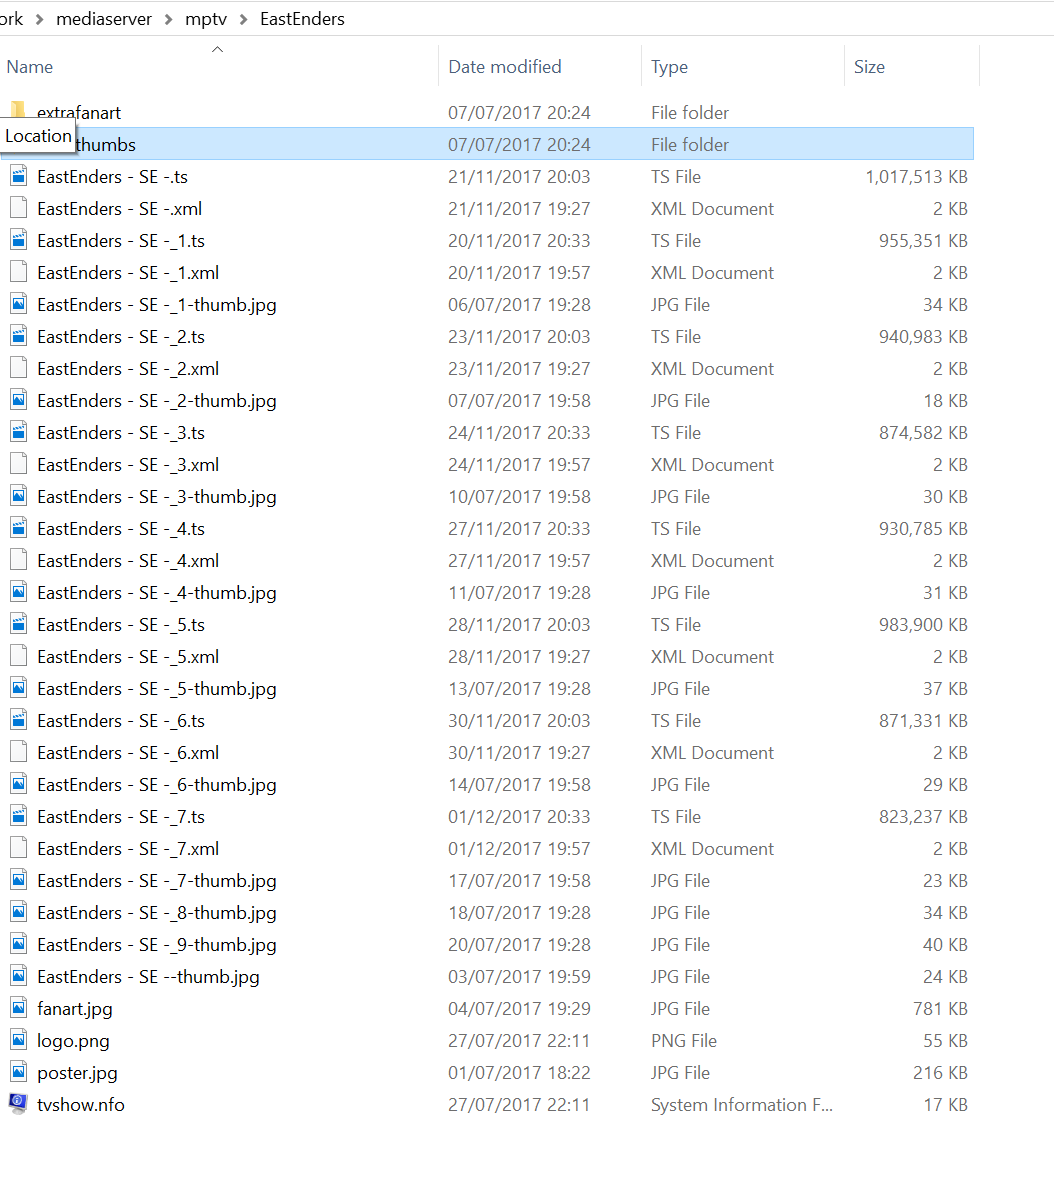Sort files by the Name column header
The width and height of the screenshot is (1054, 1195).
(x=30, y=67)
